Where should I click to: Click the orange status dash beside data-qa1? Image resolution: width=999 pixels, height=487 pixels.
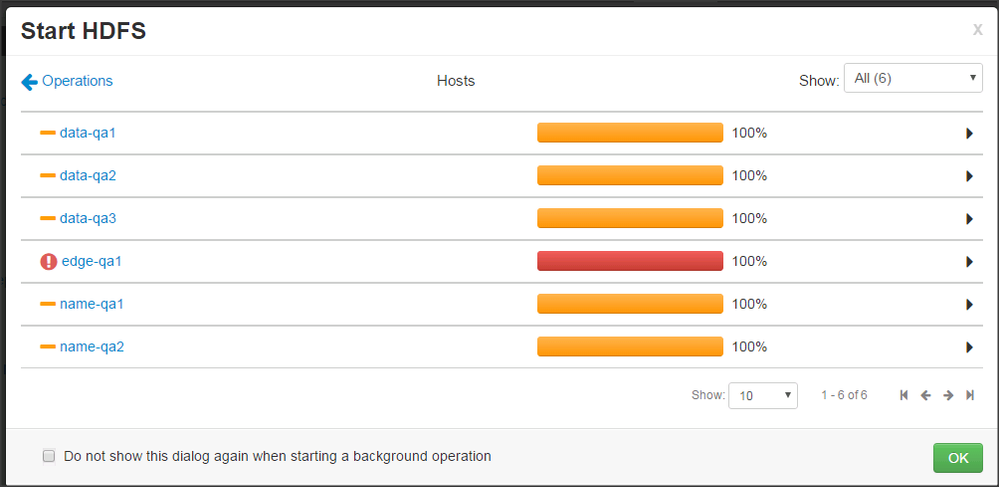click(x=47, y=132)
